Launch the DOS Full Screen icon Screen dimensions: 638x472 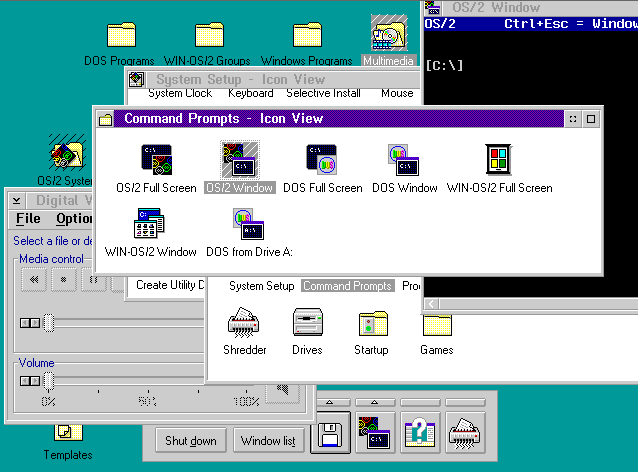point(321,161)
